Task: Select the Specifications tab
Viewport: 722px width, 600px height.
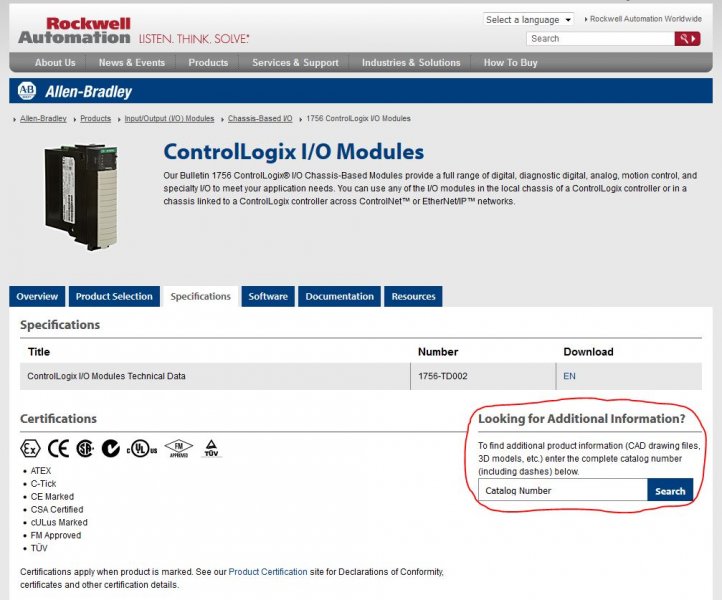Action: (200, 296)
